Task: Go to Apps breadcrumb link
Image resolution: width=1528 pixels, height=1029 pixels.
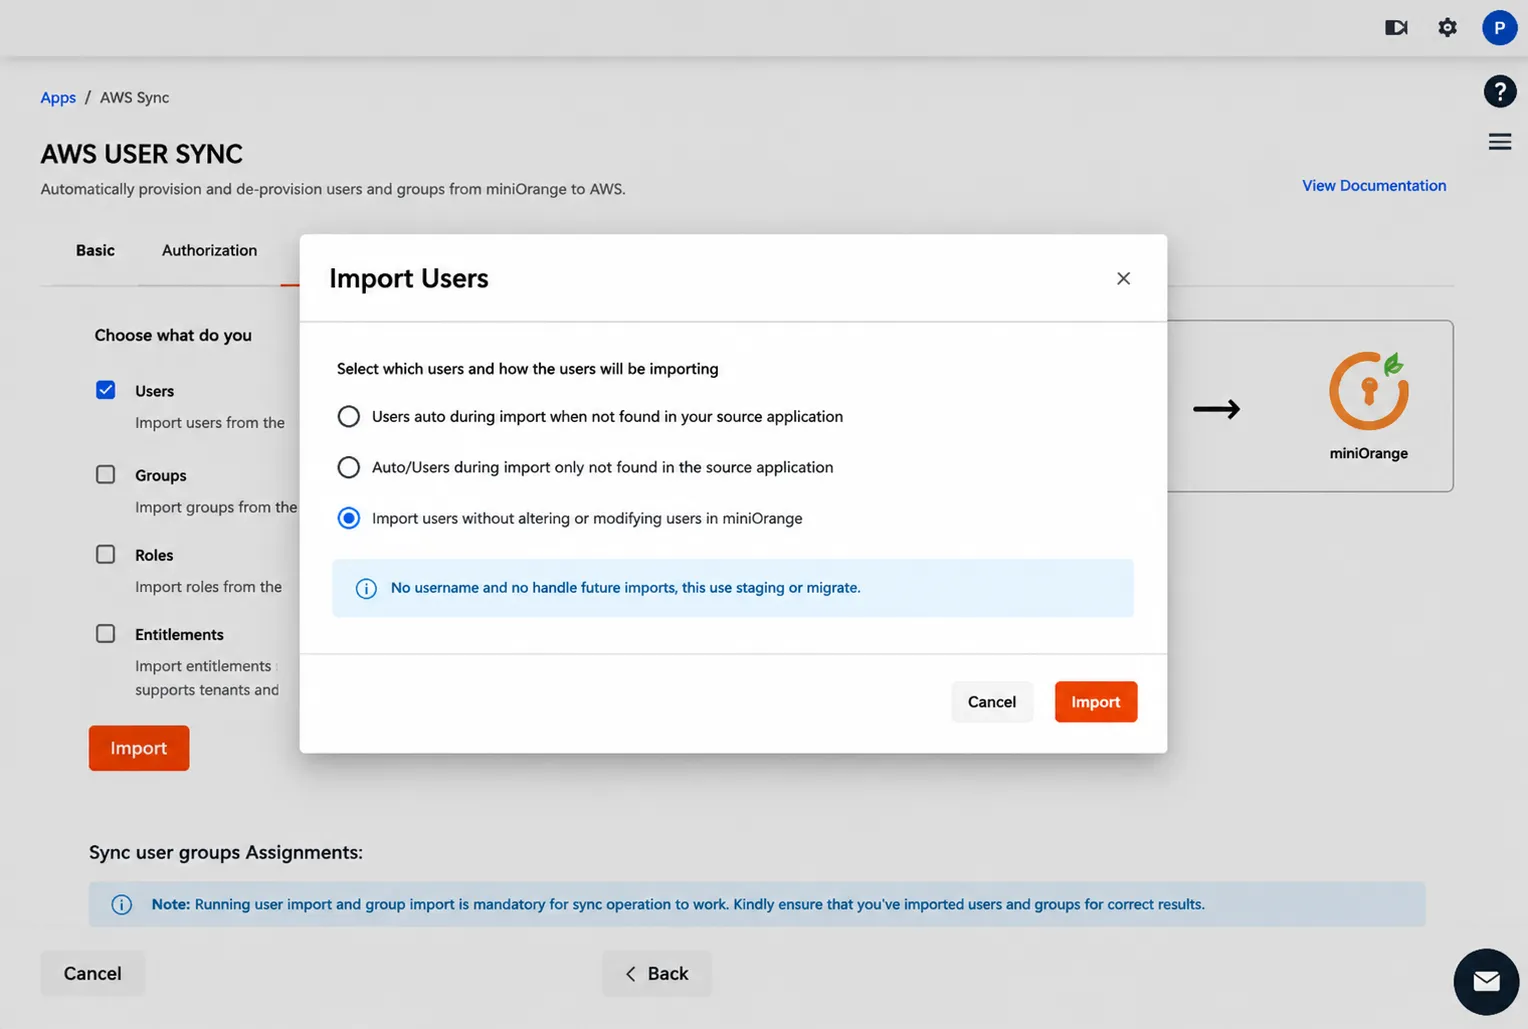Action: 58,97
